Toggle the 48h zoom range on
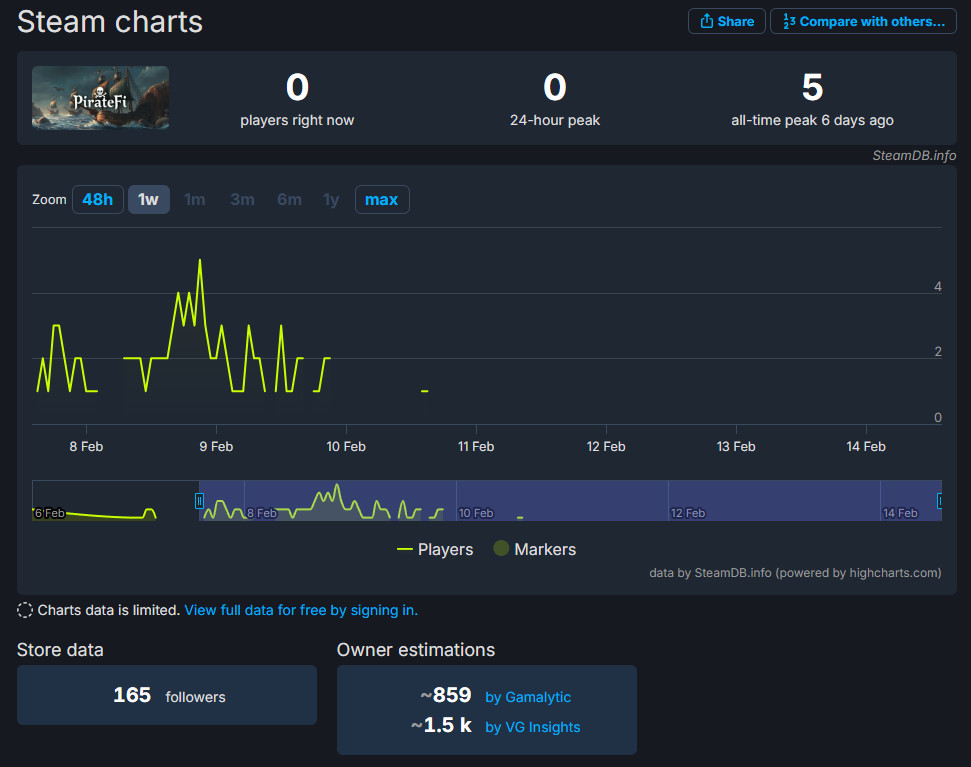The image size is (971, 767). click(97, 199)
